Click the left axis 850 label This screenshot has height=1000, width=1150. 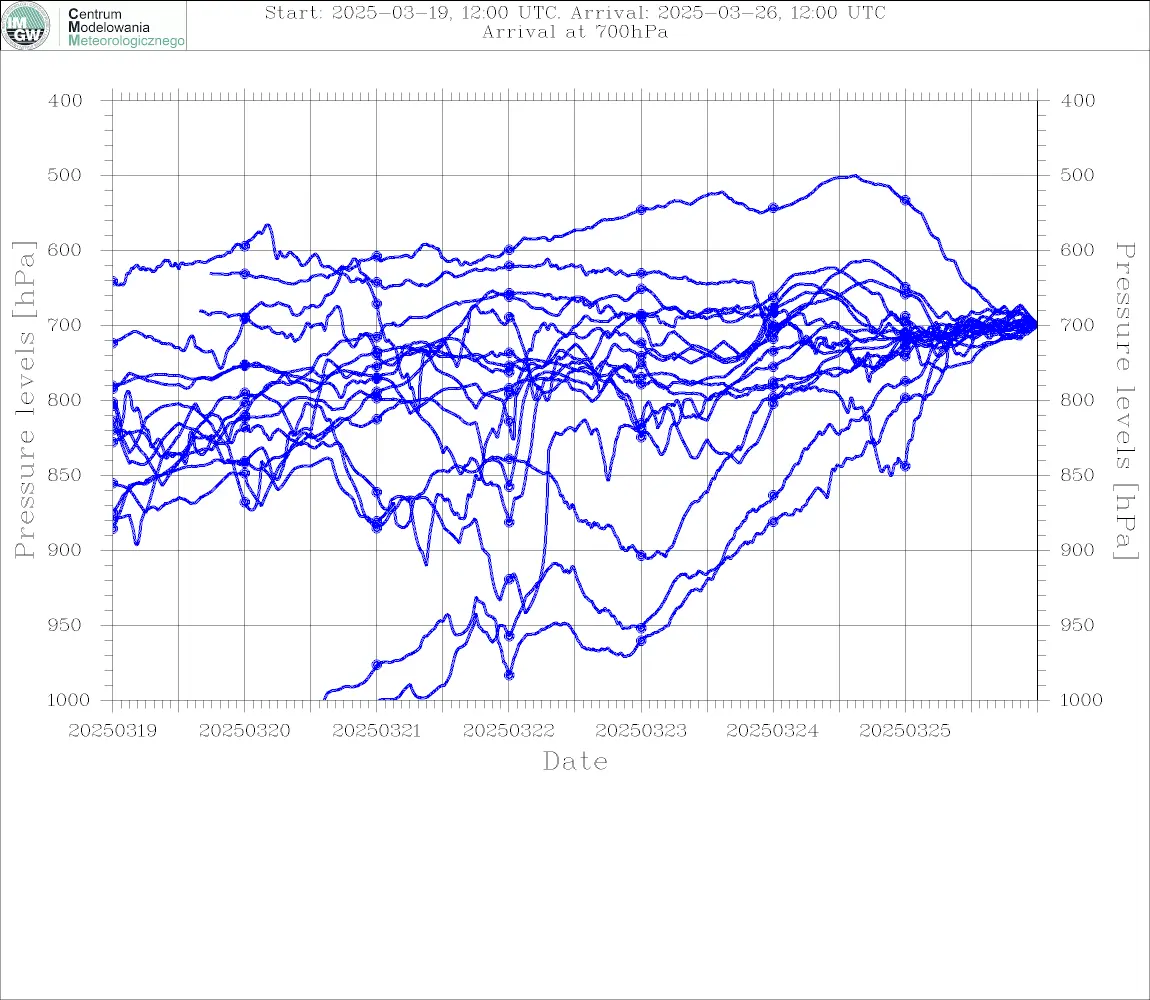[x=65, y=475]
